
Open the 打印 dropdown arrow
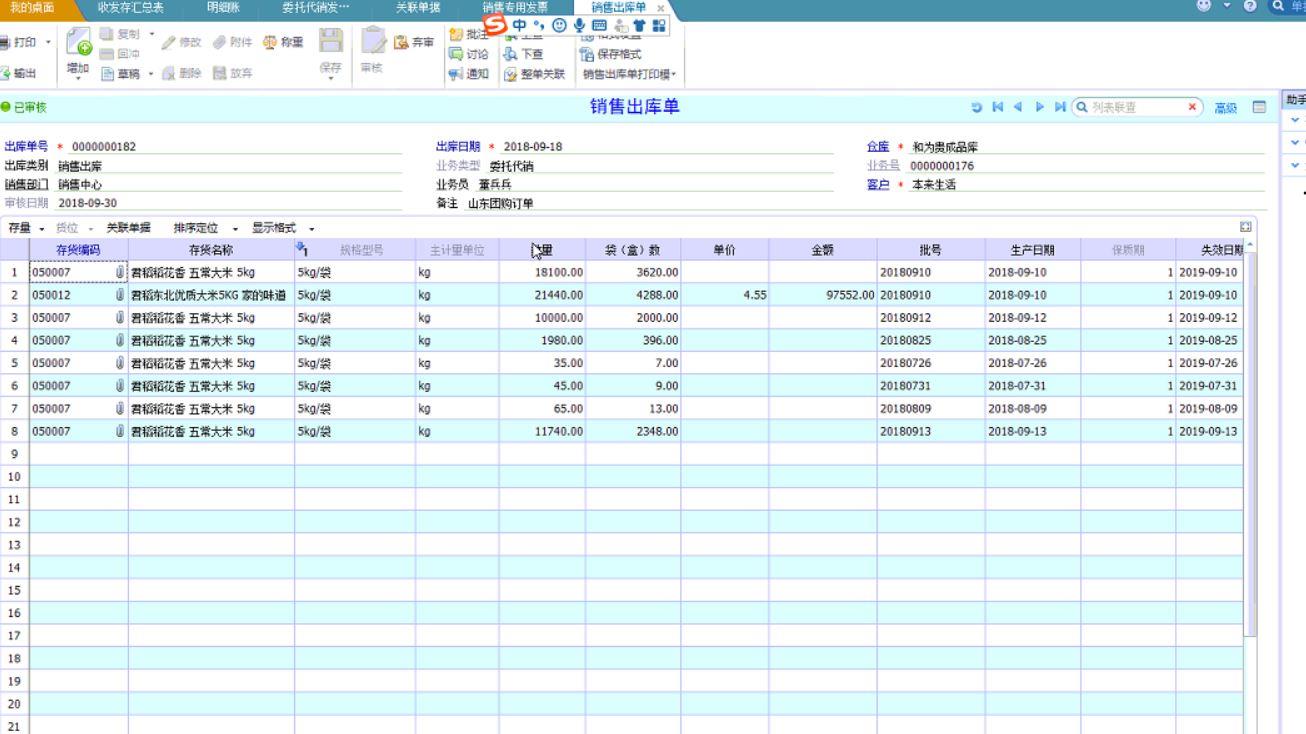(50, 42)
